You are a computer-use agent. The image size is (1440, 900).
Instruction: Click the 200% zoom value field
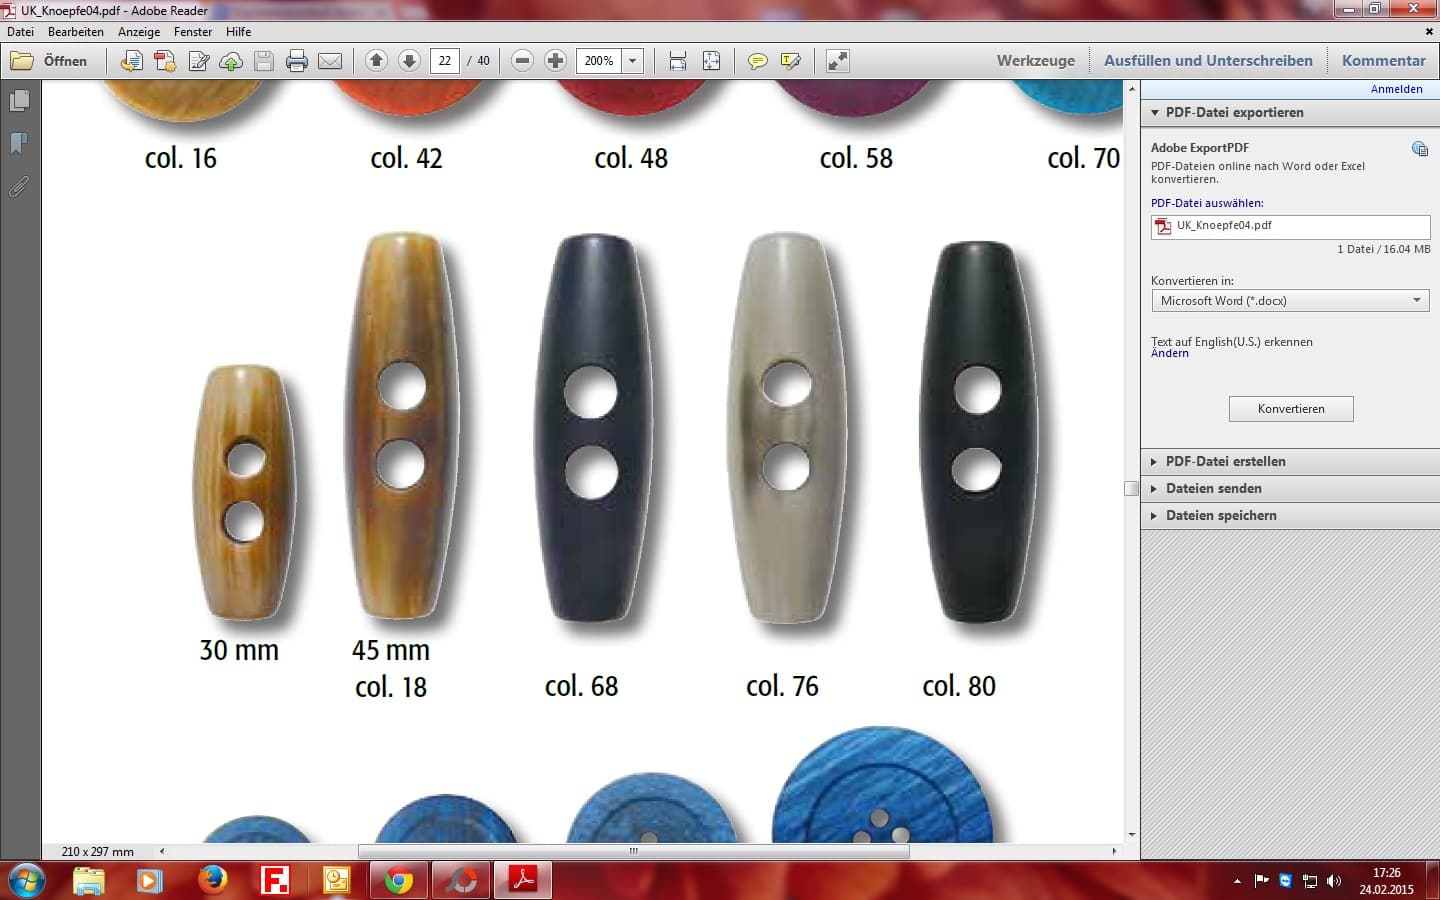(598, 61)
